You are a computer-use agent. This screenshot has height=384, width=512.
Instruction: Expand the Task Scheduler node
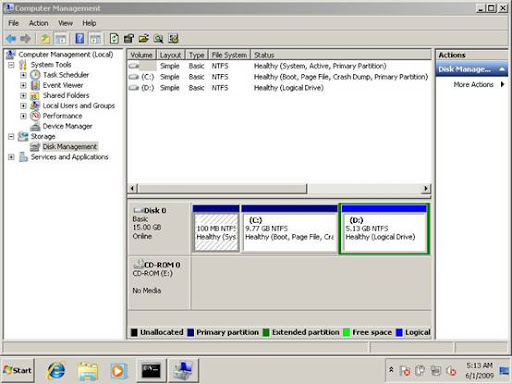click(x=23, y=75)
